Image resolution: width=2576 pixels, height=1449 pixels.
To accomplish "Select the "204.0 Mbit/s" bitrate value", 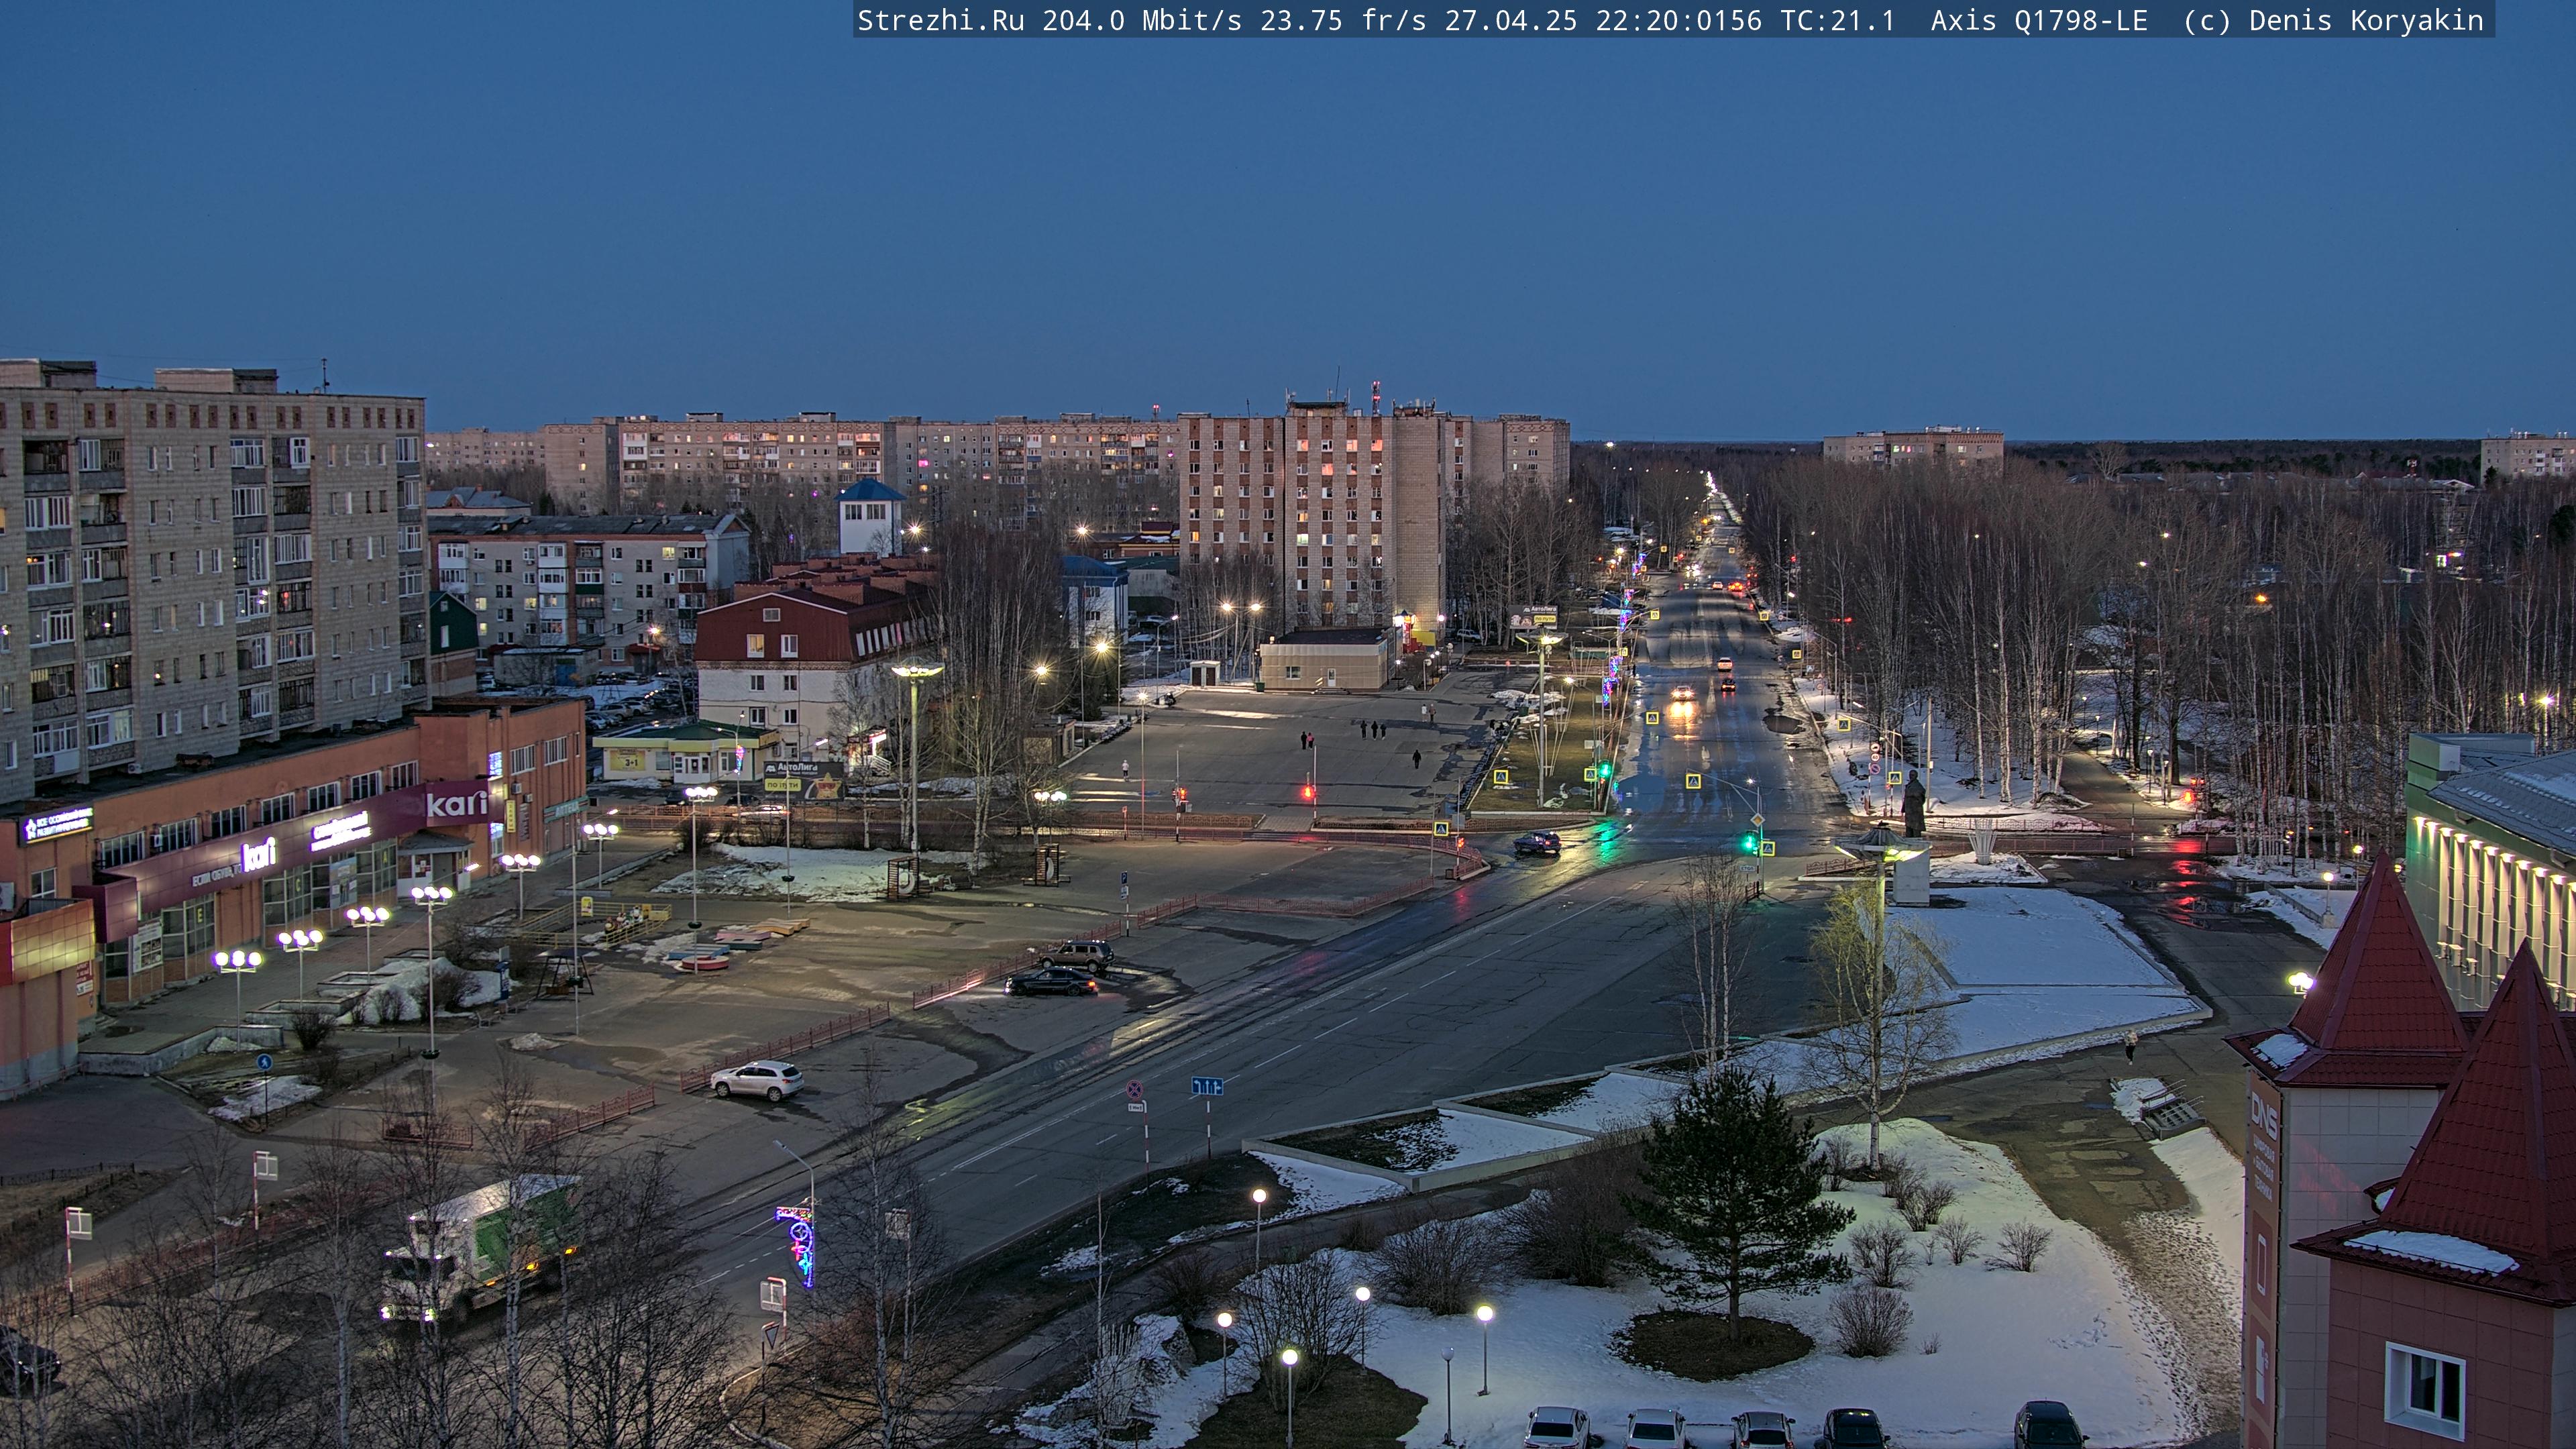I will tap(1142, 21).
